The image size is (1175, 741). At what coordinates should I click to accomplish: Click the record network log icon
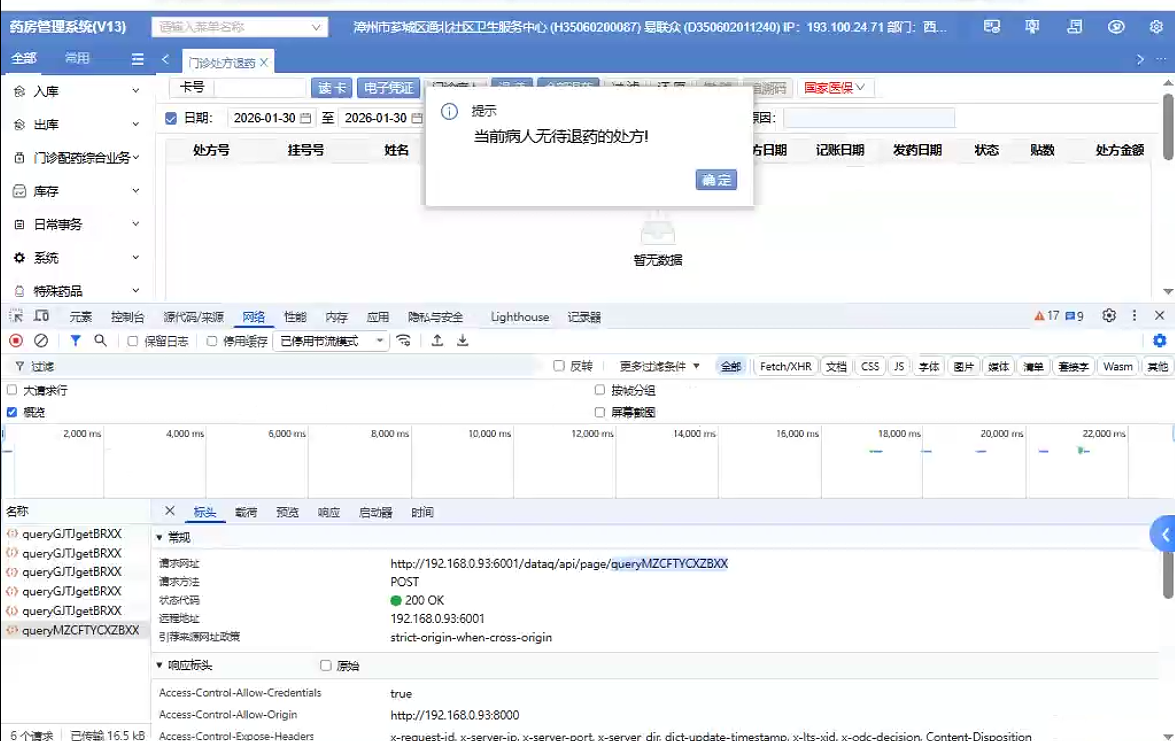16,341
